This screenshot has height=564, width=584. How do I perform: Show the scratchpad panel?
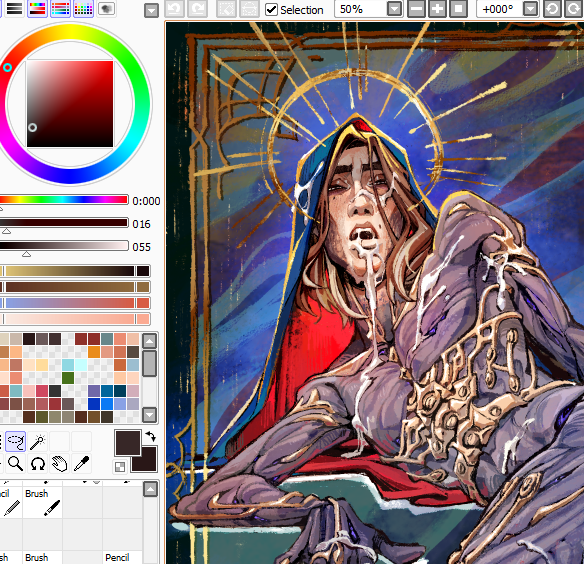[x=106, y=9]
